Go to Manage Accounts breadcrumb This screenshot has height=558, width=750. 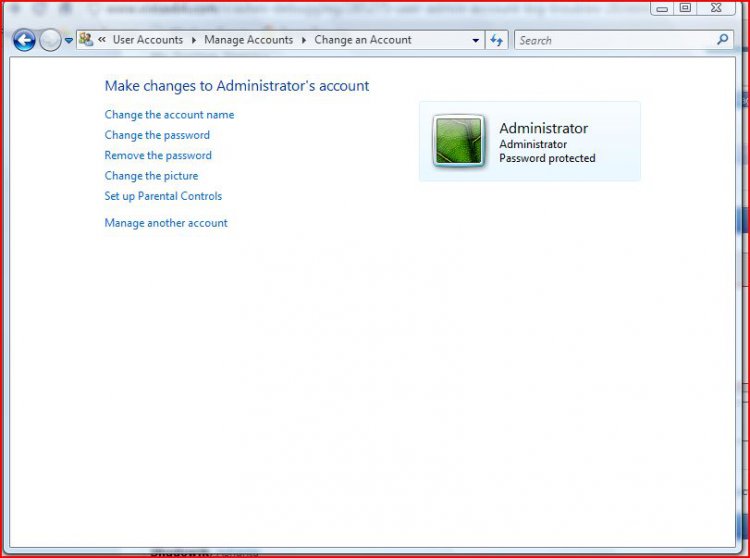(248, 40)
